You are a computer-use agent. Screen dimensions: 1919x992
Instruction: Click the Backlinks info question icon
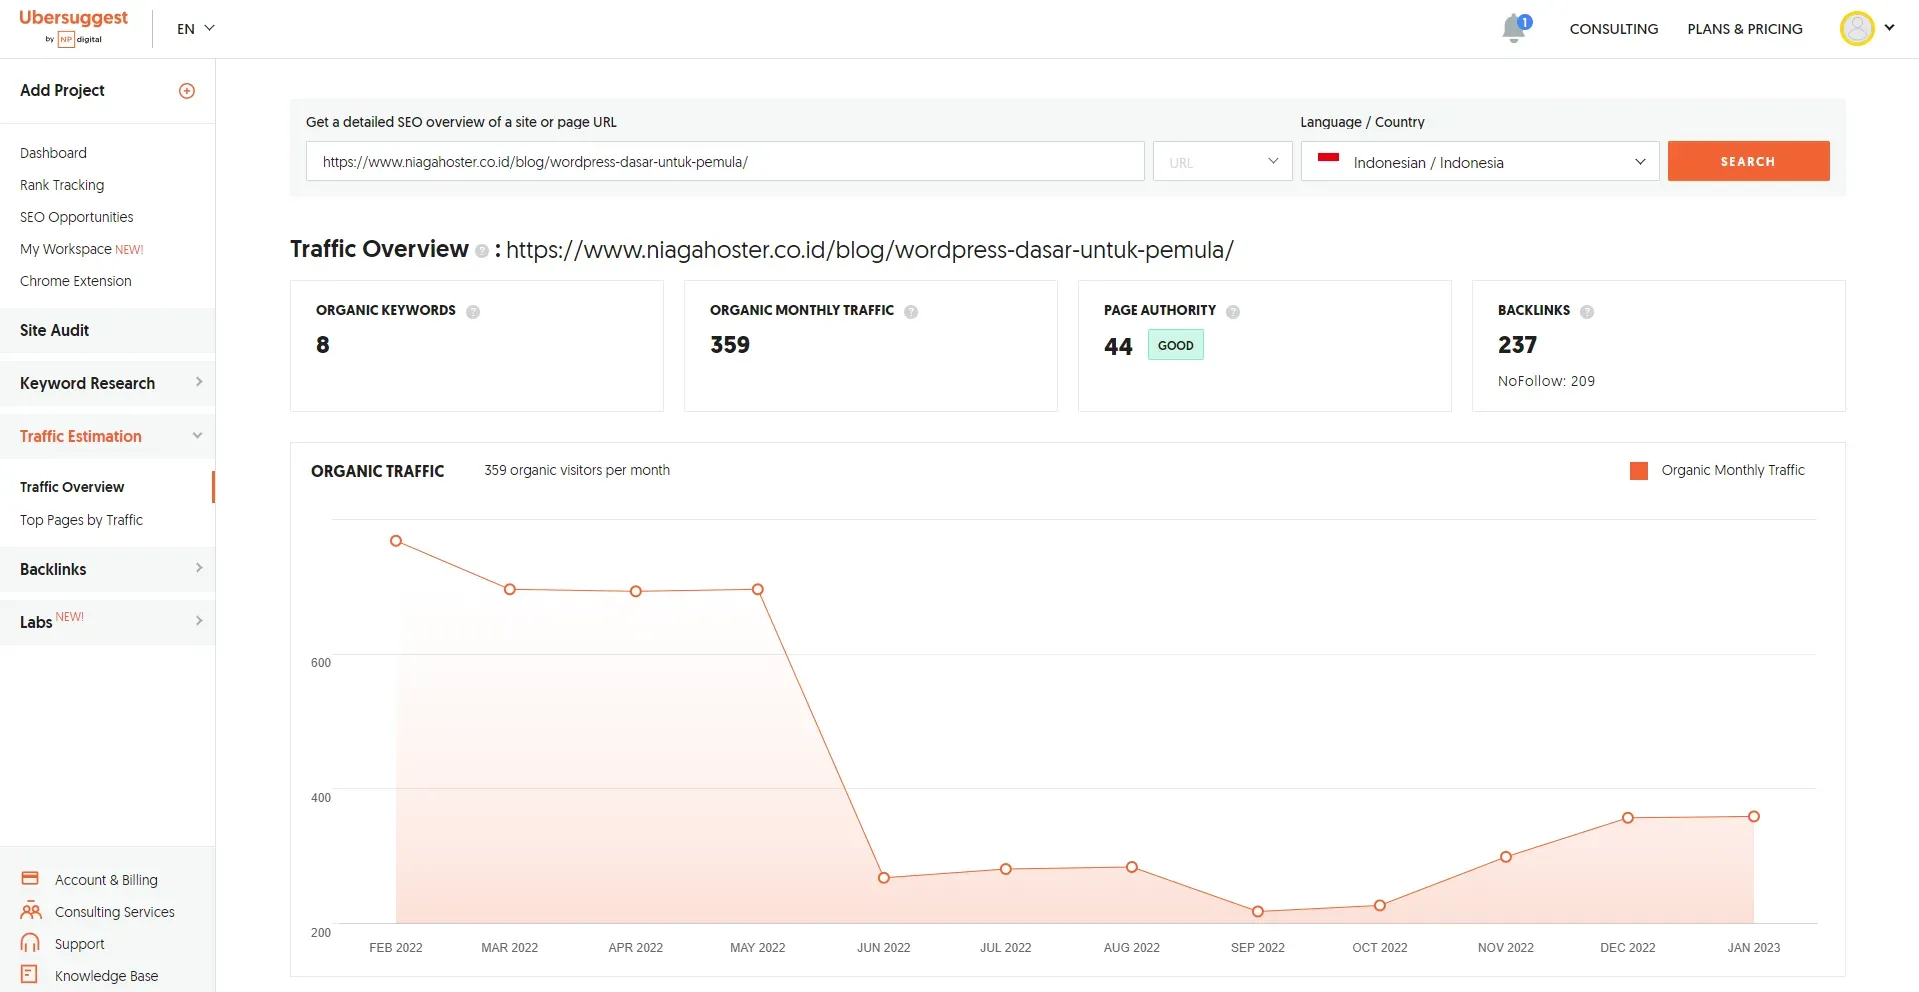click(x=1587, y=312)
